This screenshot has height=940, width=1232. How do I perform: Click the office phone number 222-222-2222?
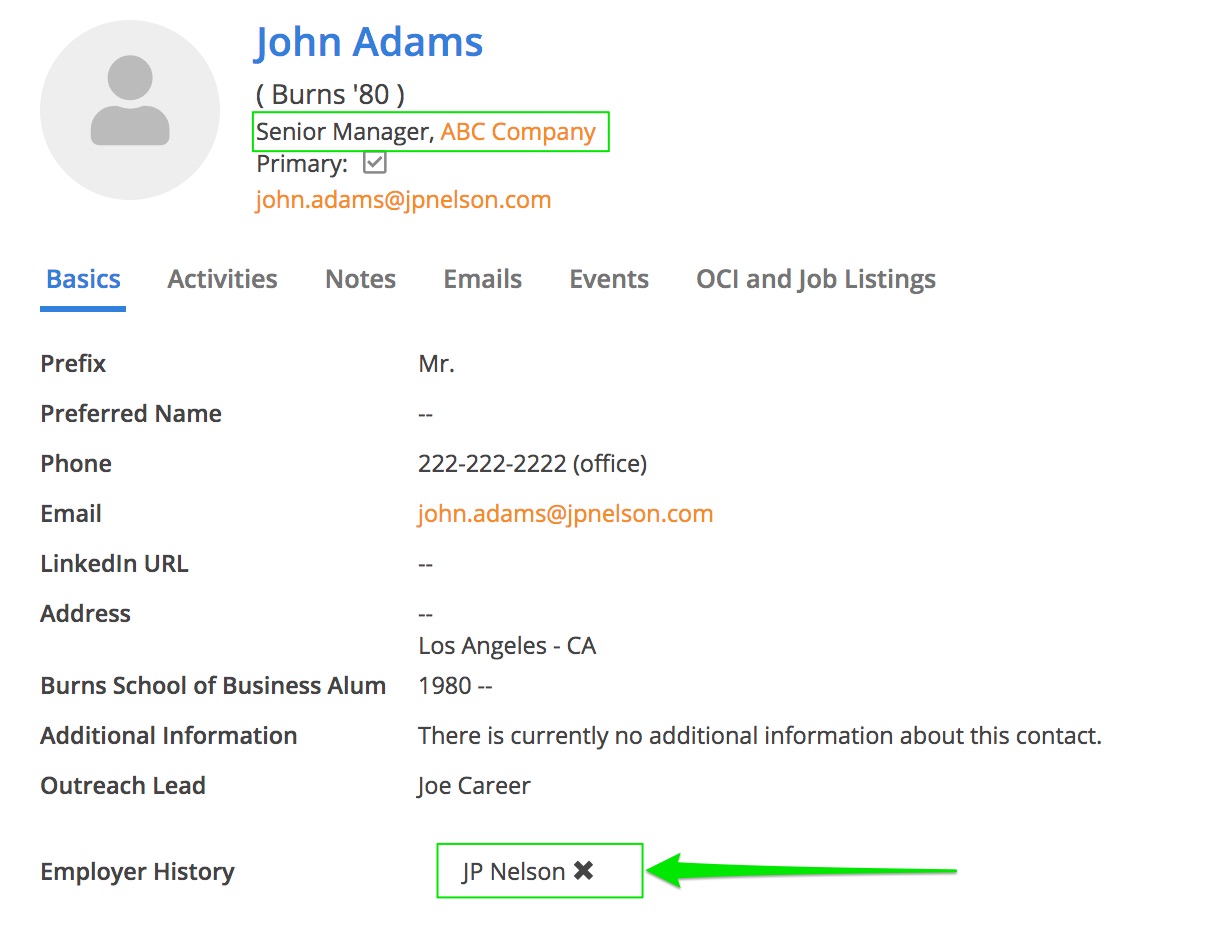click(x=532, y=464)
